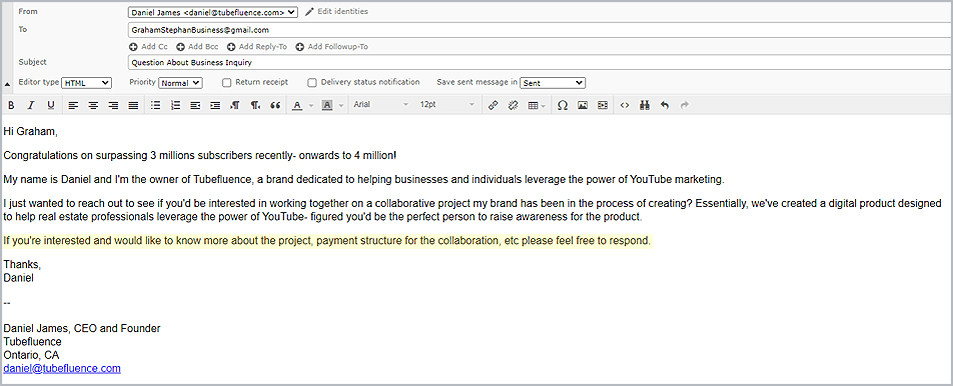Decrease indent

tap(195, 105)
